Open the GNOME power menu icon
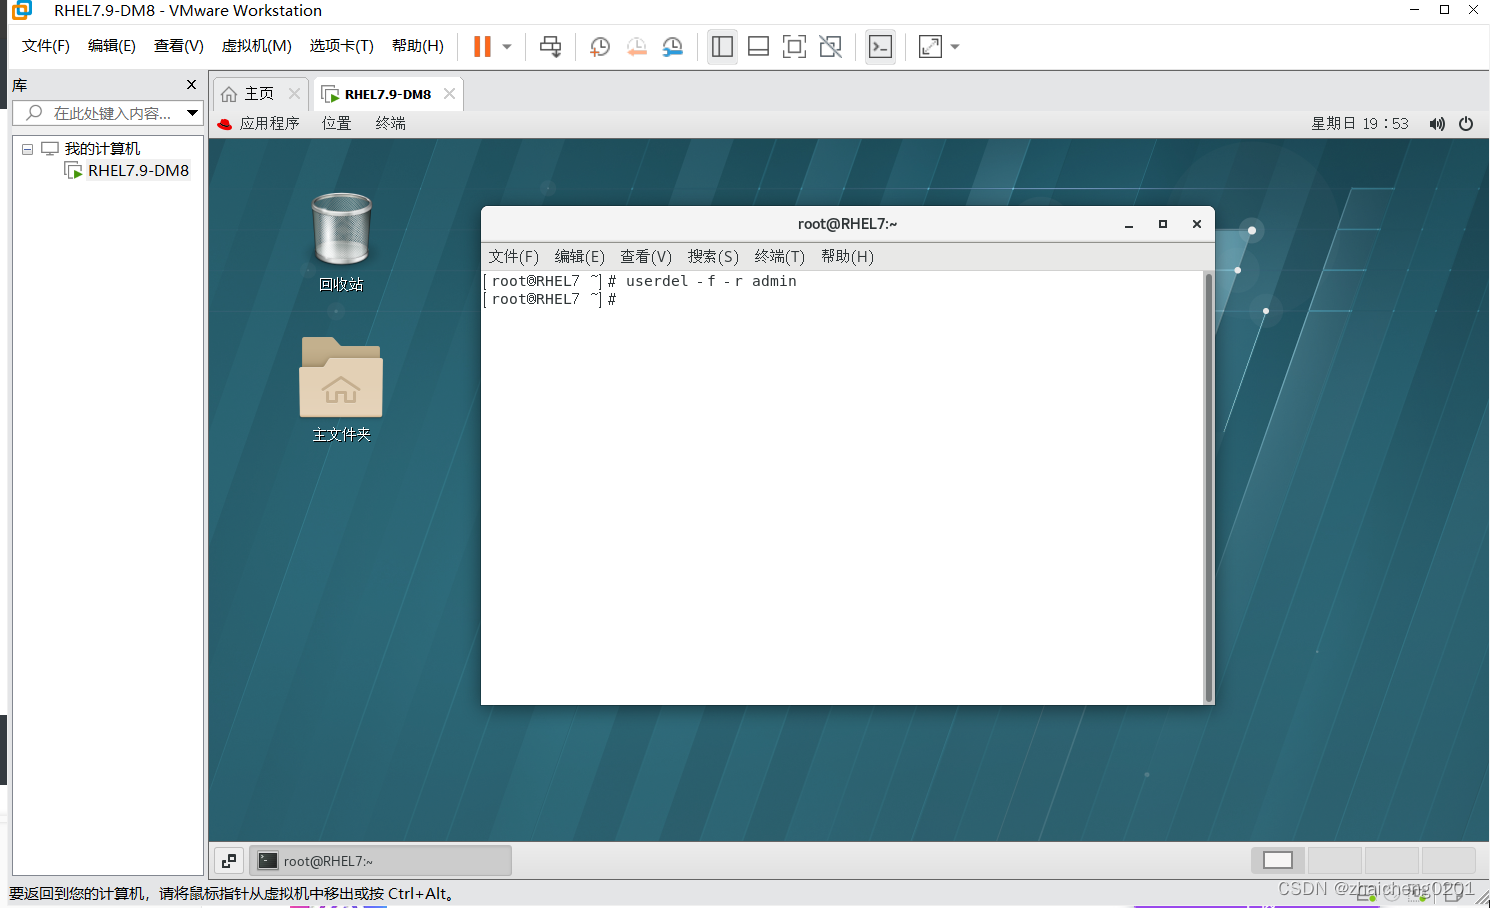The image size is (1490, 908). (1466, 124)
